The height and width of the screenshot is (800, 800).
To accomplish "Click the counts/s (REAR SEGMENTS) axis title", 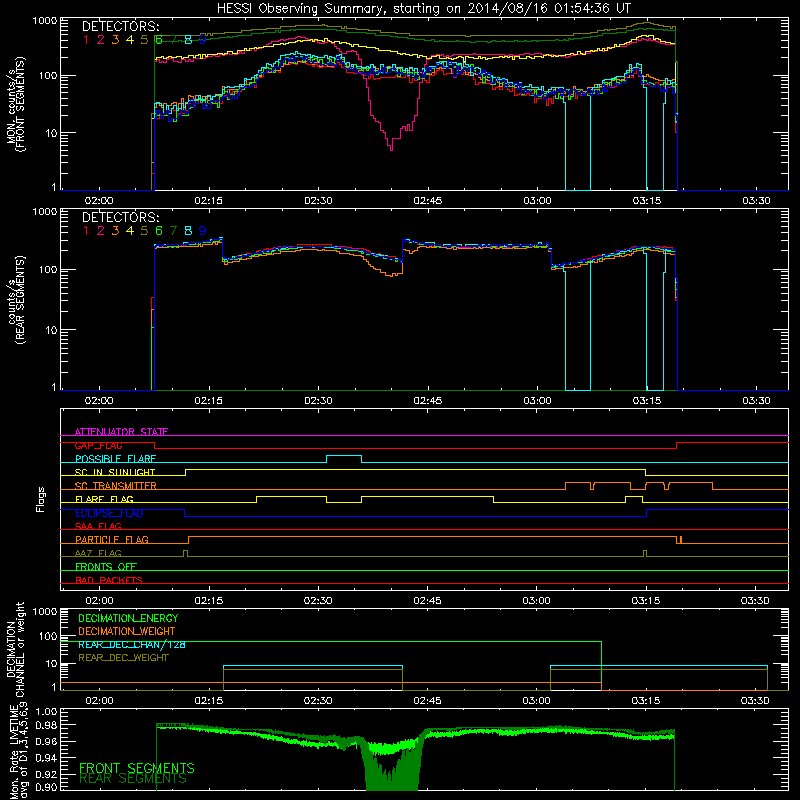I will (x=15, y=300).
